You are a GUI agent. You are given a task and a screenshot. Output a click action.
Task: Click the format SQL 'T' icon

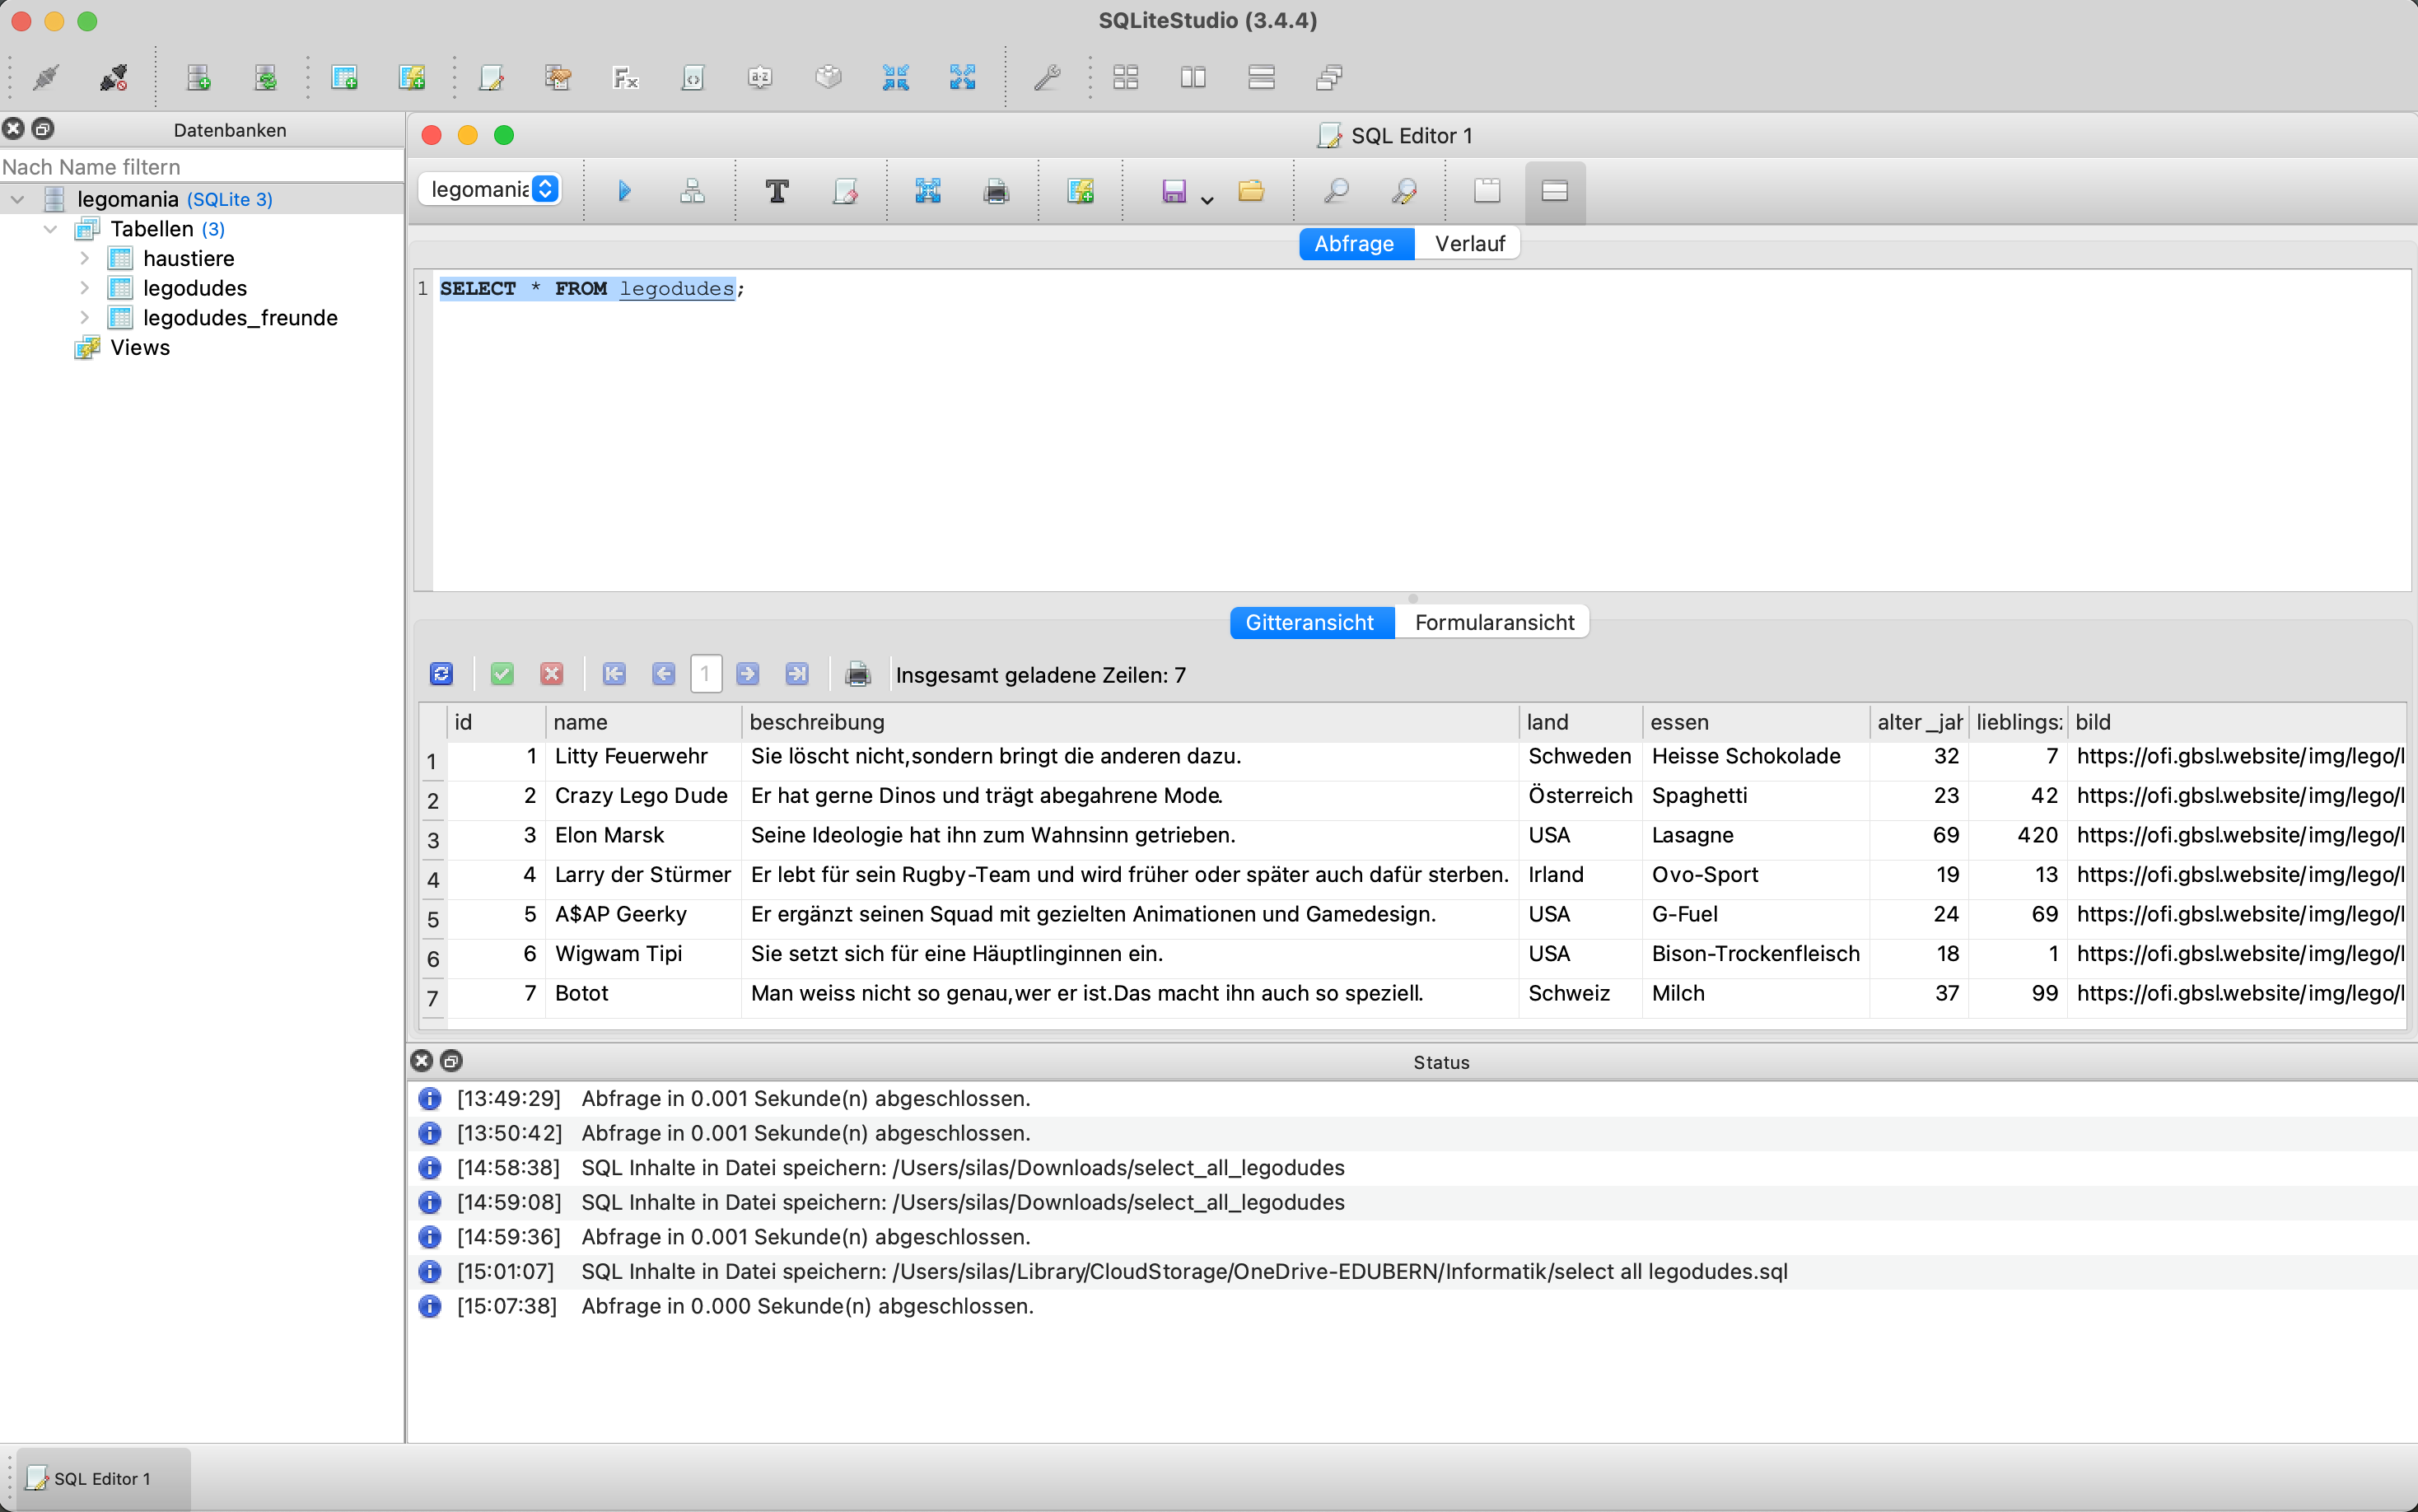click(x=777, y=190)
